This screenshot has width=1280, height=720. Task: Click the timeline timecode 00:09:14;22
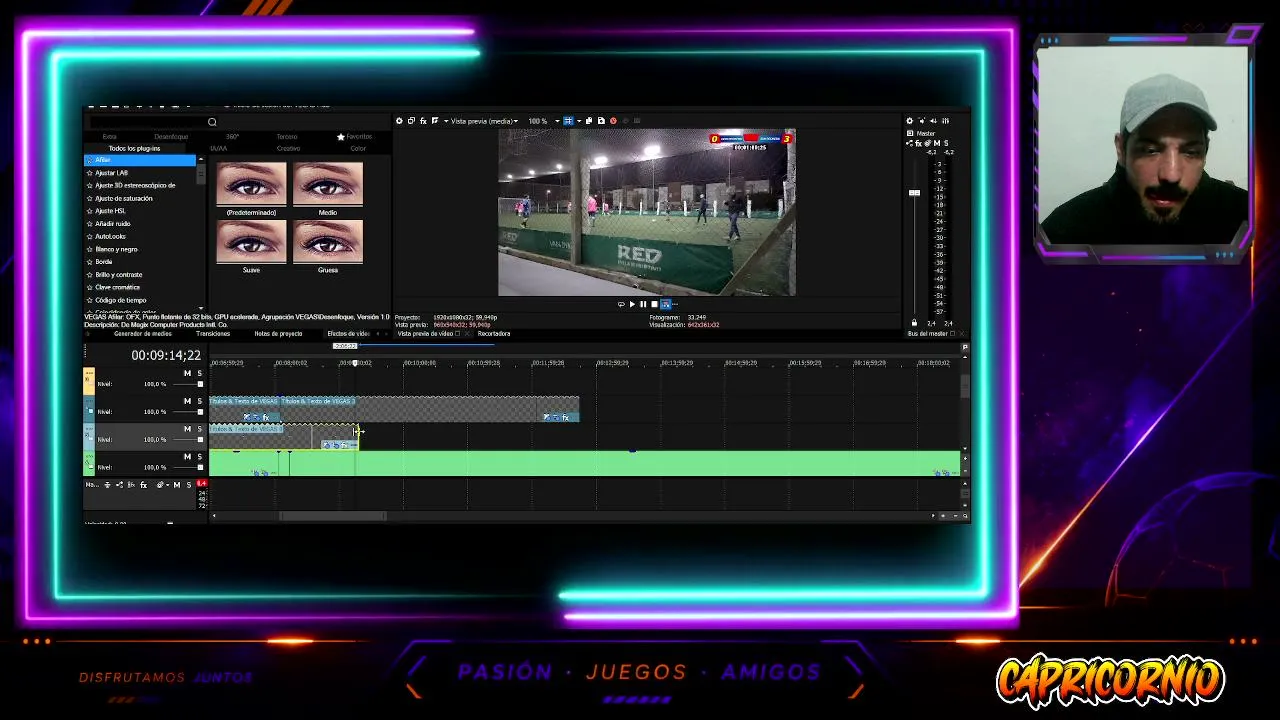click(166, 355)
